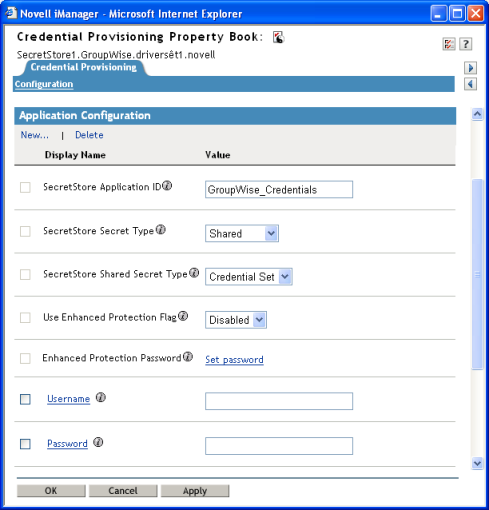Click the Display Name column header
489x510 pixels.
point(75,155)
